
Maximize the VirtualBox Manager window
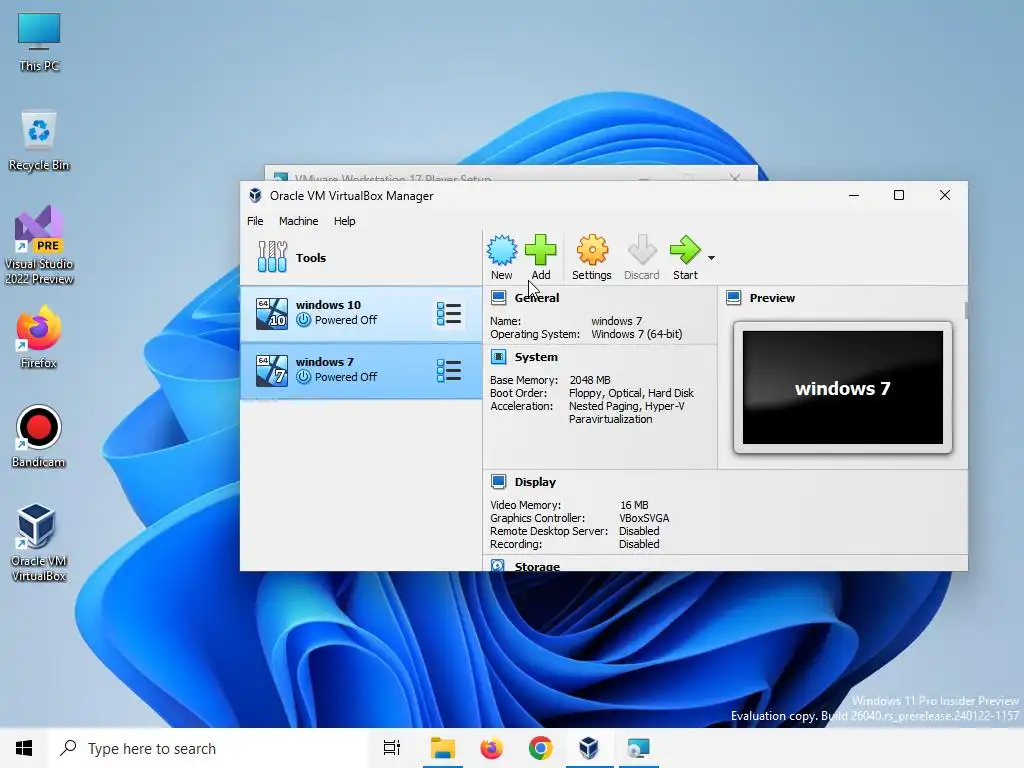899,195
